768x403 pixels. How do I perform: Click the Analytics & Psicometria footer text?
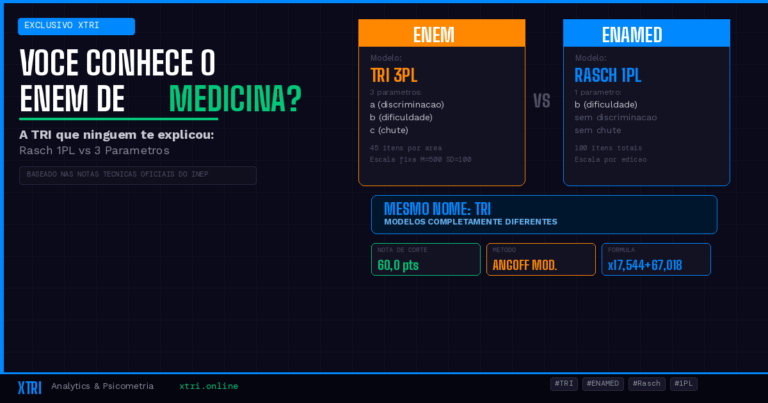pyautogui.click(x=102, y=386)
